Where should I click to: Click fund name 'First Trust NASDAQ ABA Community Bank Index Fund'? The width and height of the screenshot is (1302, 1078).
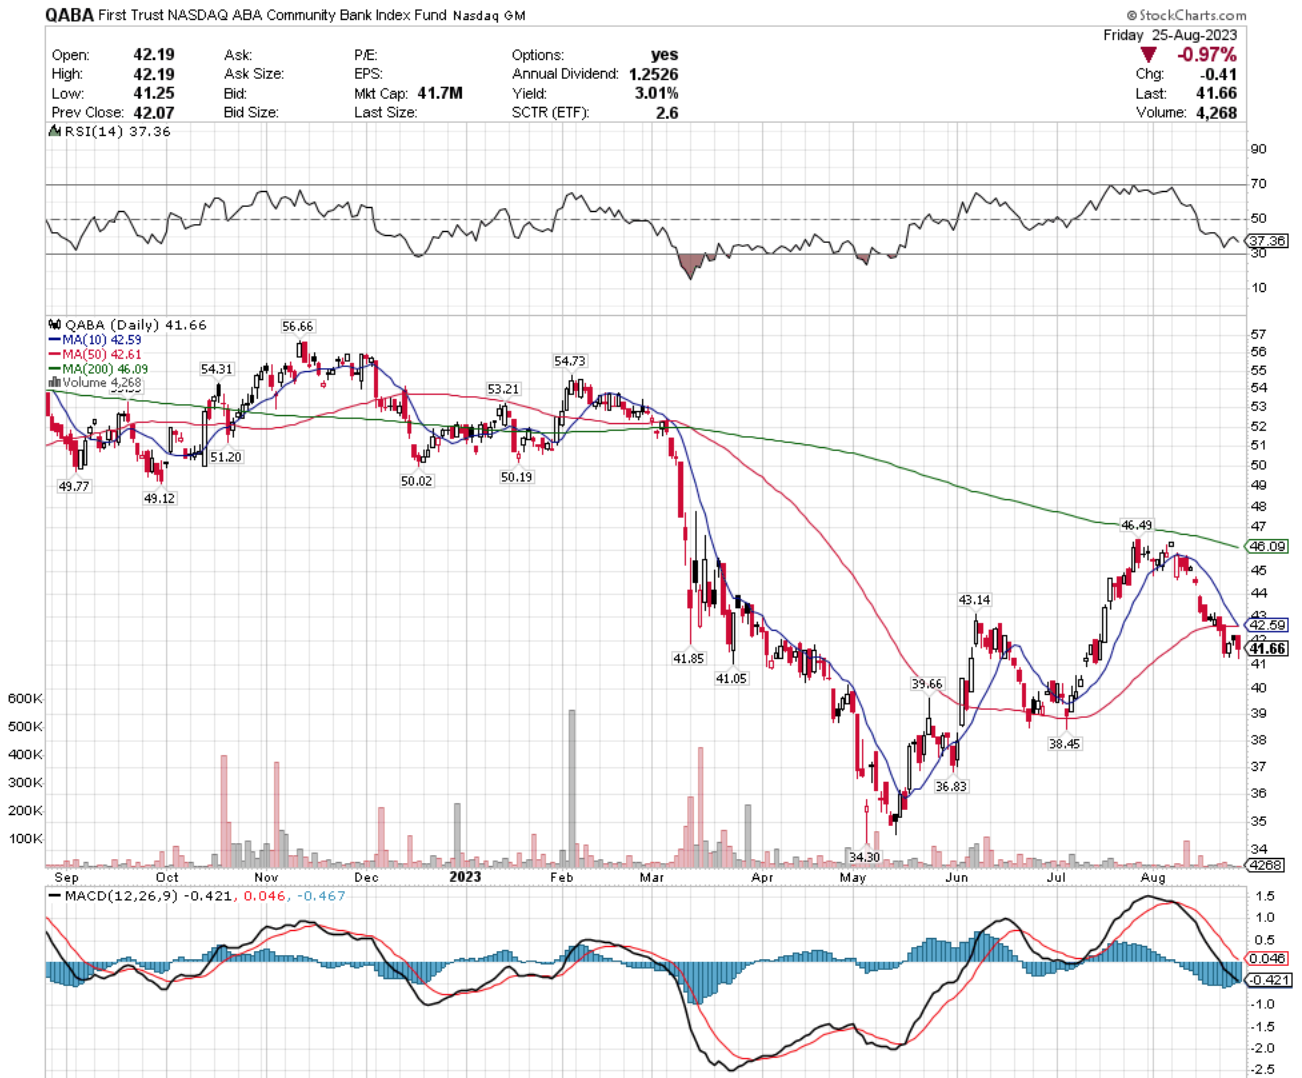273,15
